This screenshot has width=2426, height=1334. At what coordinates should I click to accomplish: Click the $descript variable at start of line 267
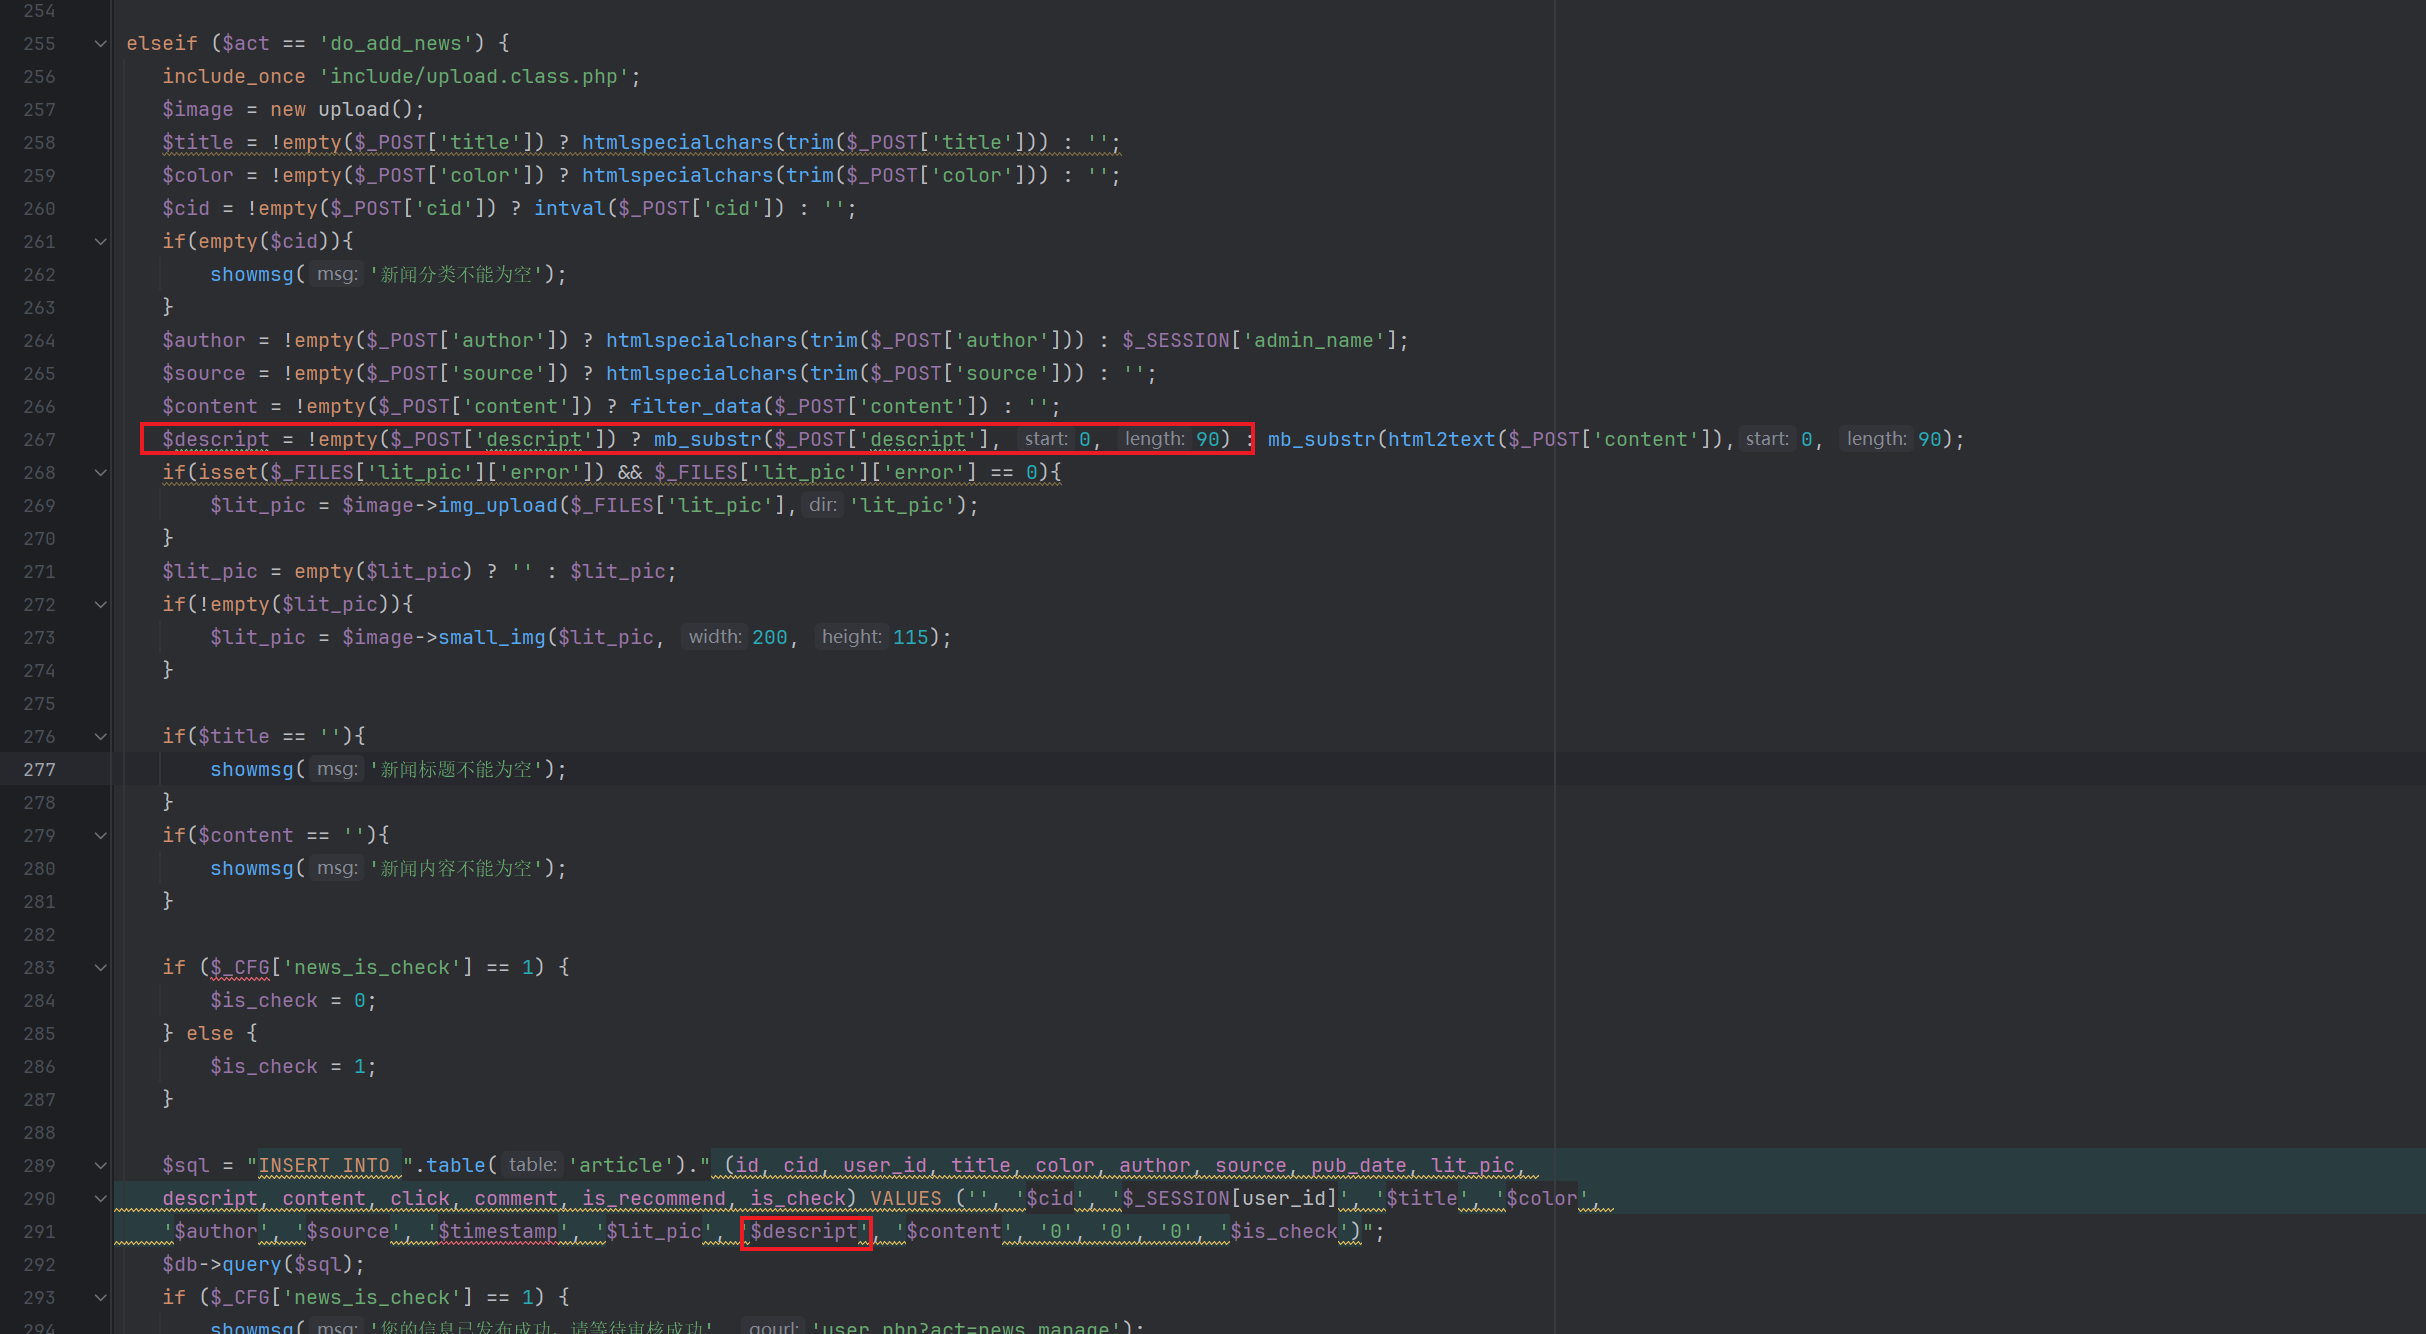[x=216, y=439]
